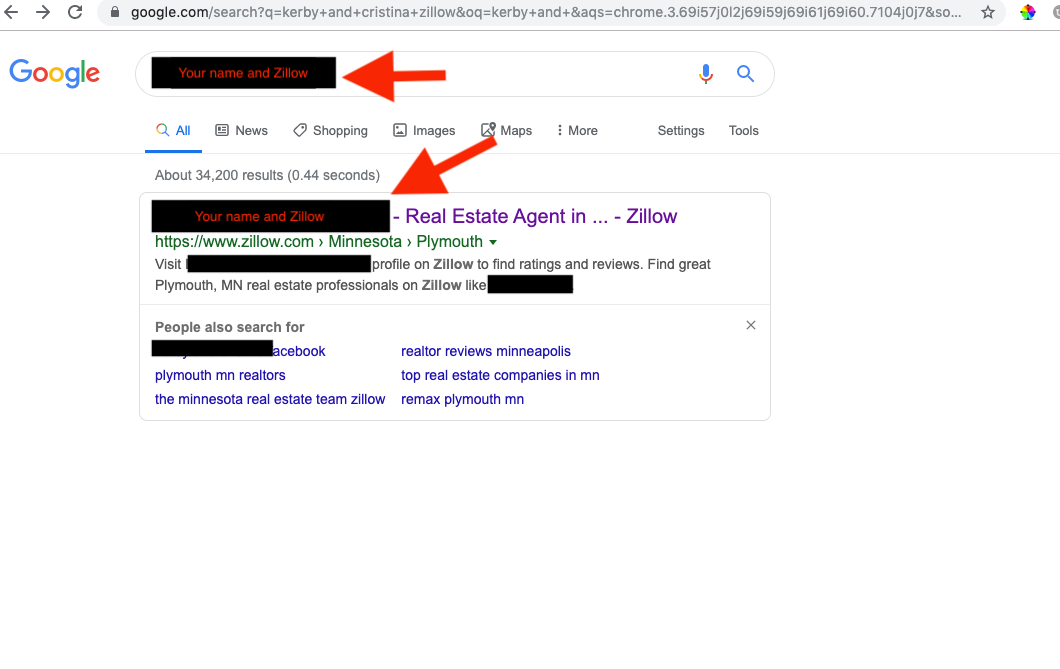Switch to the News tab
This screenshot has width=1060, height=669.
coord(241,130)
